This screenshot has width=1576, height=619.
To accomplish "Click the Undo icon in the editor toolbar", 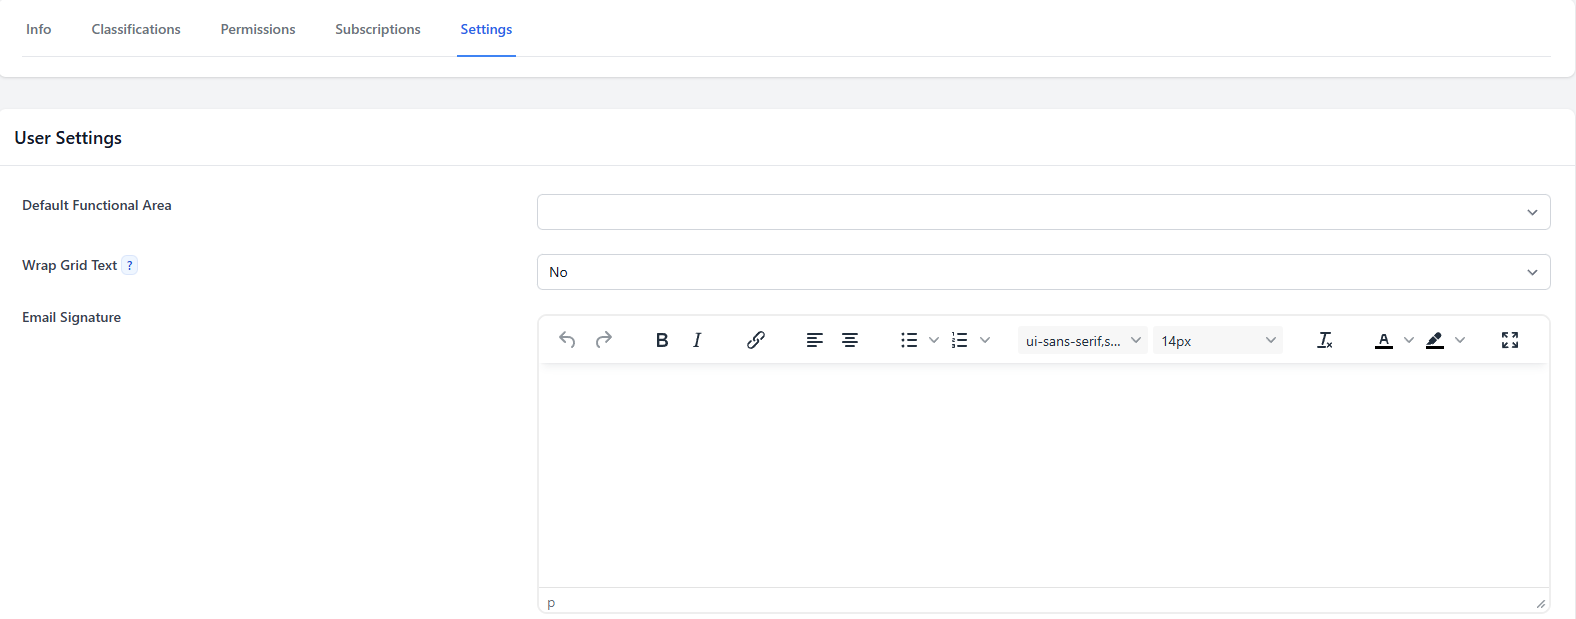I will click(x=567, y=340).
